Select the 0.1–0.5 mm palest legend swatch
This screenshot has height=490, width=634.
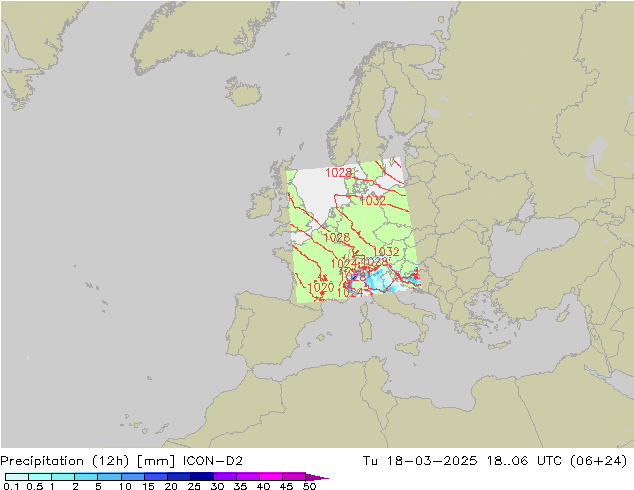(x=17, y=477)
